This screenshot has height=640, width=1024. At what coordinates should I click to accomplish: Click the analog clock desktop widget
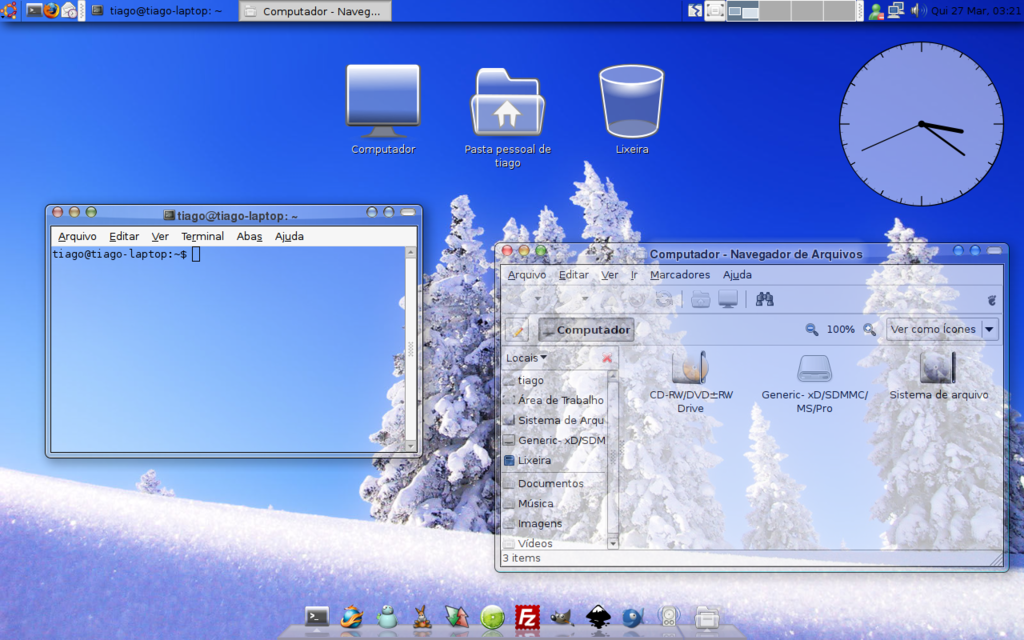[921, 124]
